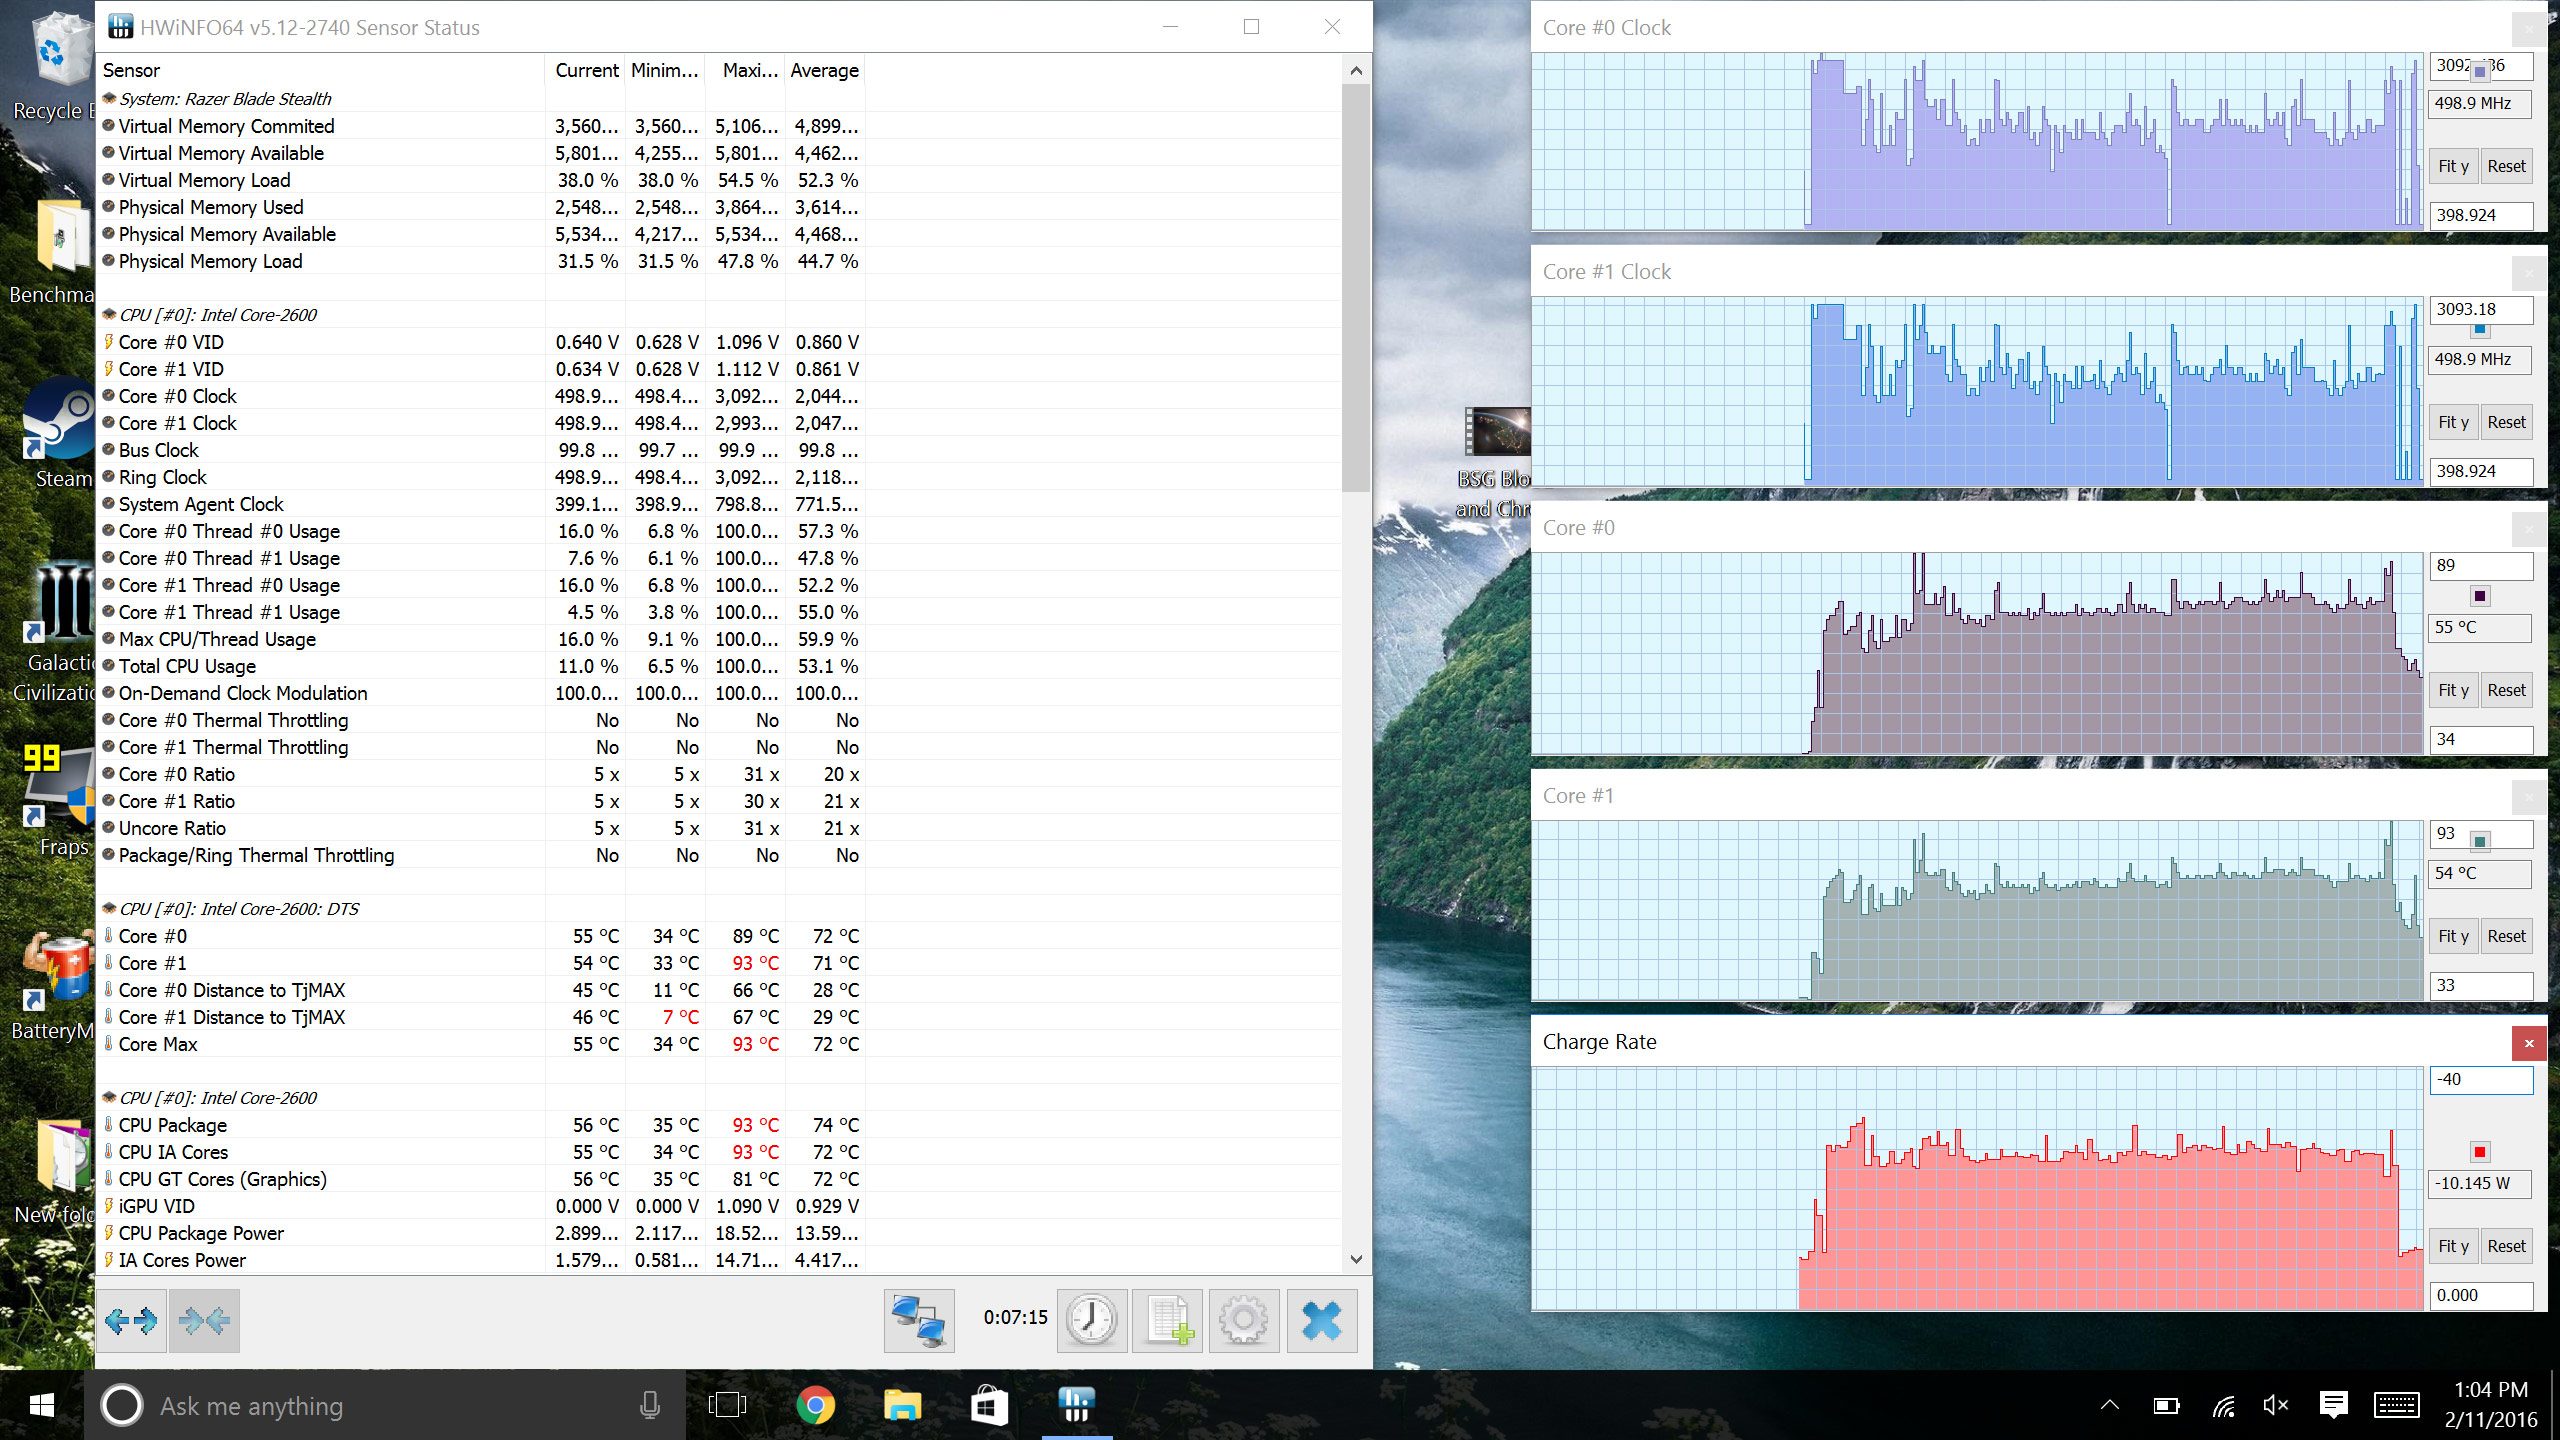Image resolution: width=2560 pixels, height=1440 pixels.
Task: Show hidden tray icons chevron
Action: tap(2110, 1406)
